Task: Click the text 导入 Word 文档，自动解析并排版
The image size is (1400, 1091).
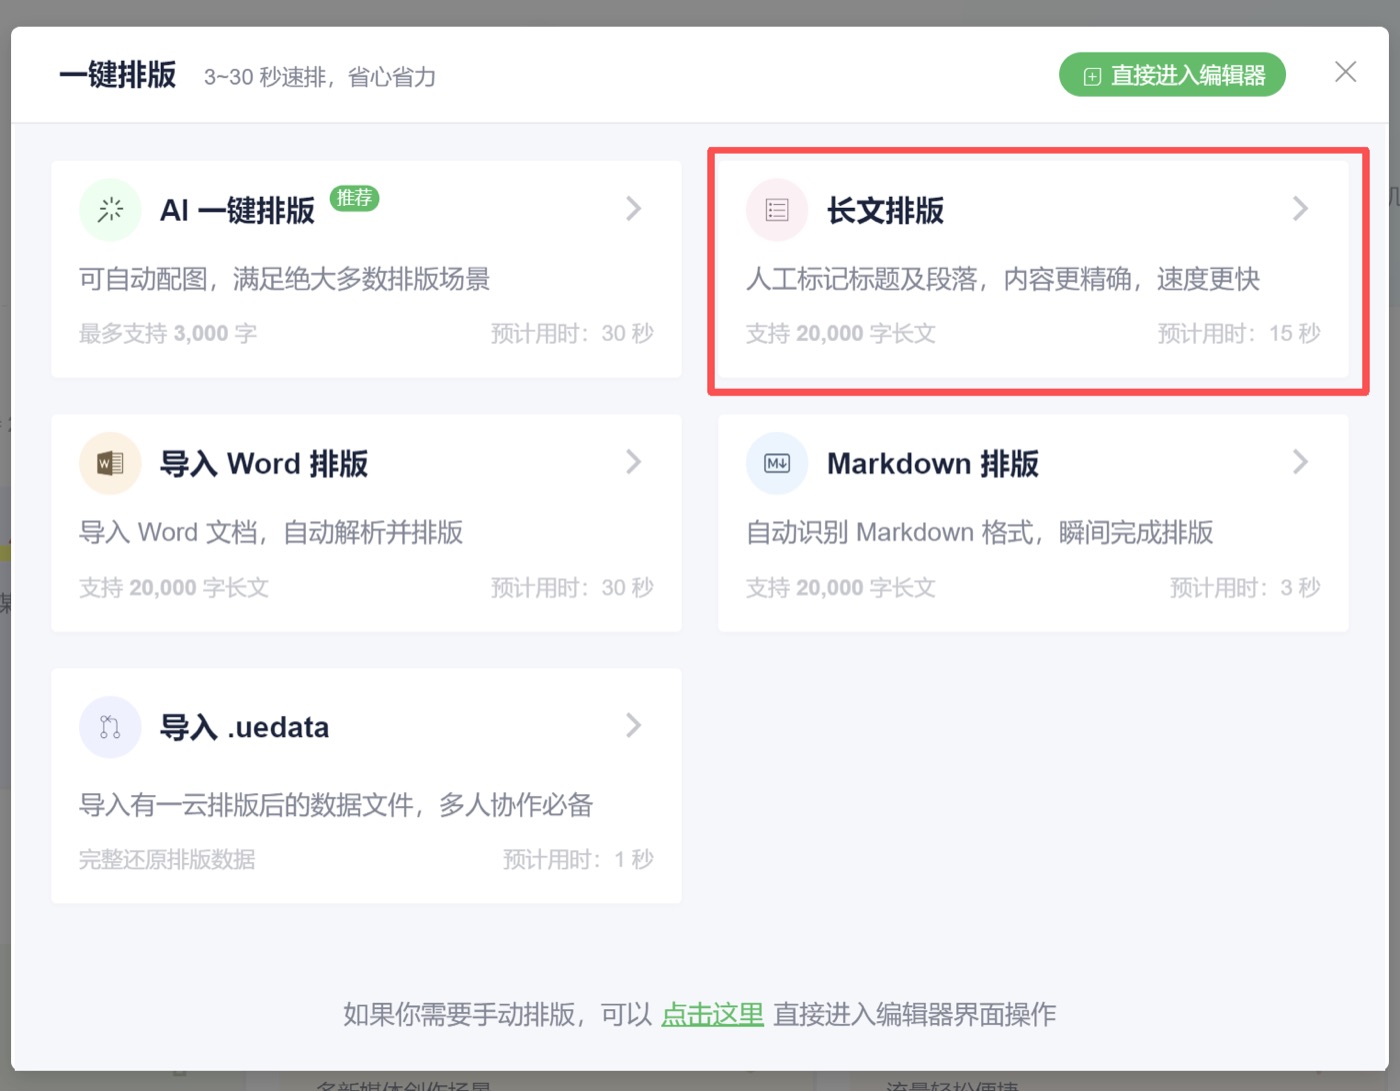Action: coord(271,532)
